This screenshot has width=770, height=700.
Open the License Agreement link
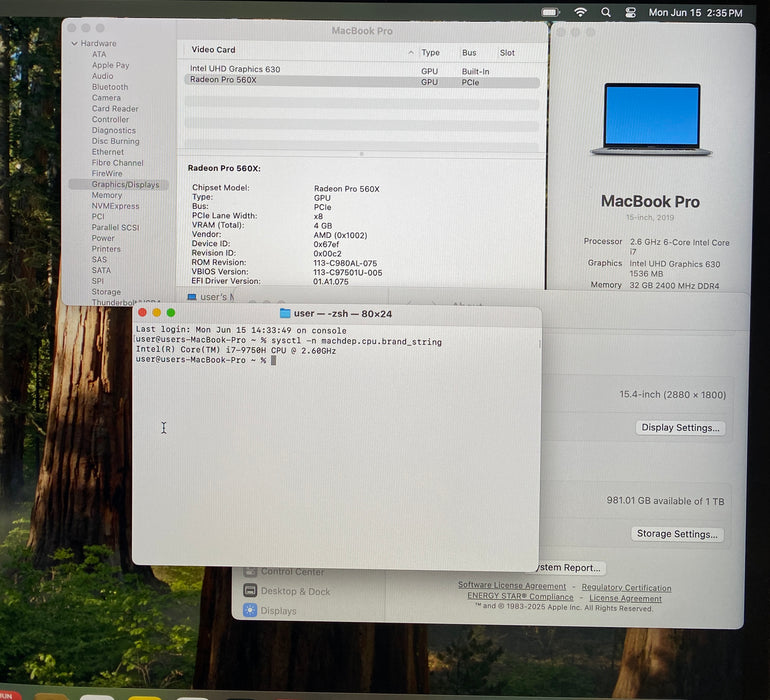coord(625,598)
